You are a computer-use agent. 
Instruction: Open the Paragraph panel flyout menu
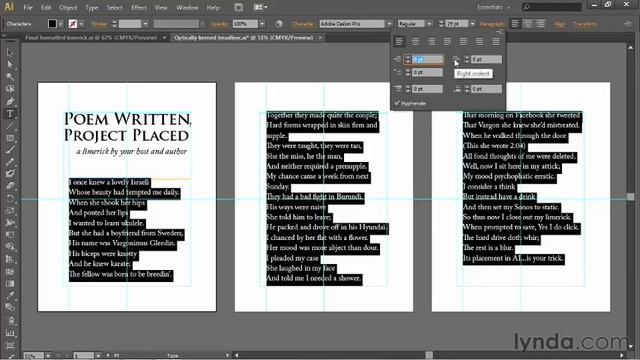click(500, 32)
